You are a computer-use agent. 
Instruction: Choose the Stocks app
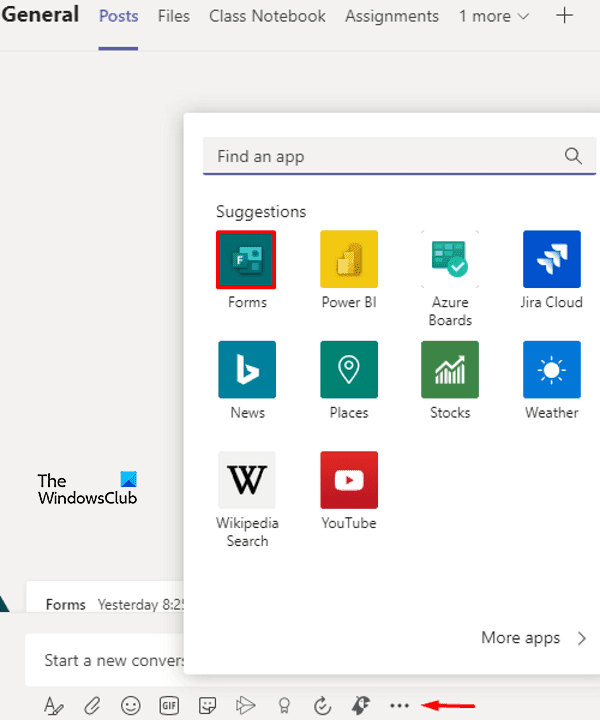(450, 370)
